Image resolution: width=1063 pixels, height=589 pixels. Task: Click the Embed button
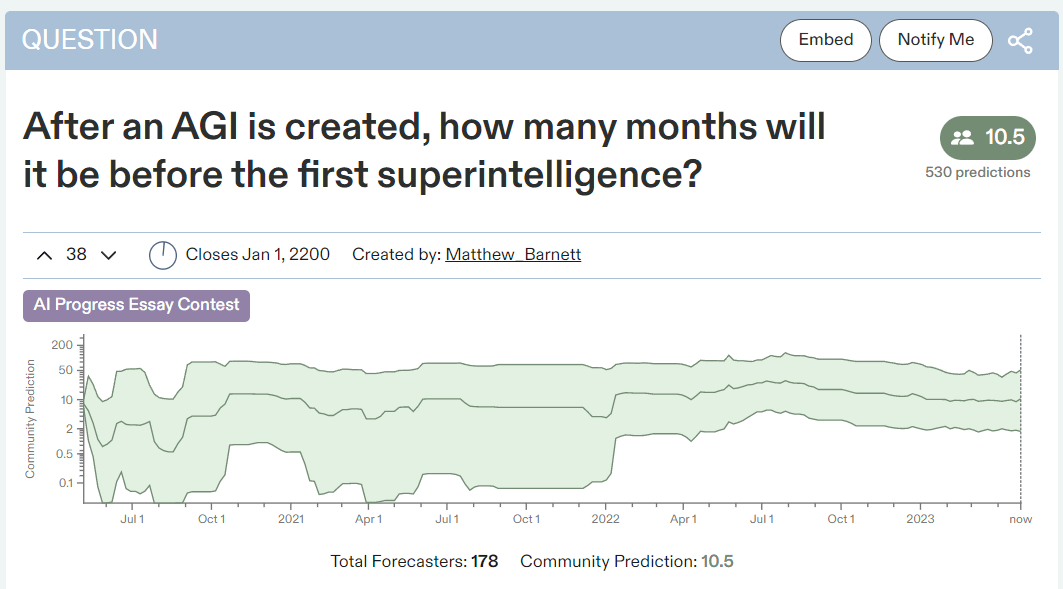pos(826,40)
